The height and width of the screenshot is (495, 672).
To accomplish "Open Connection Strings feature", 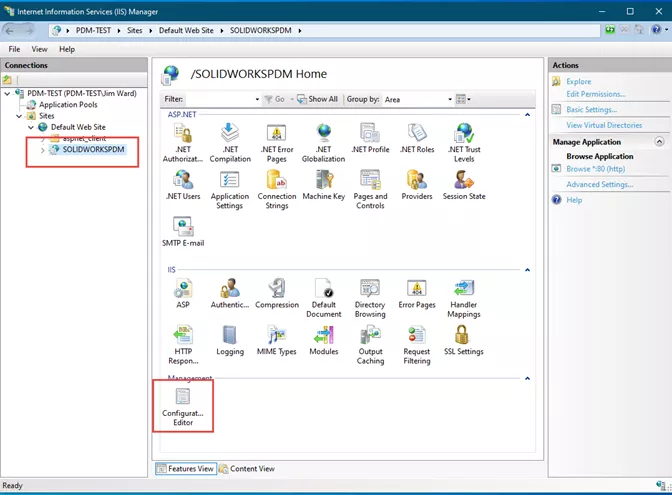I will [x=277, y=189].
